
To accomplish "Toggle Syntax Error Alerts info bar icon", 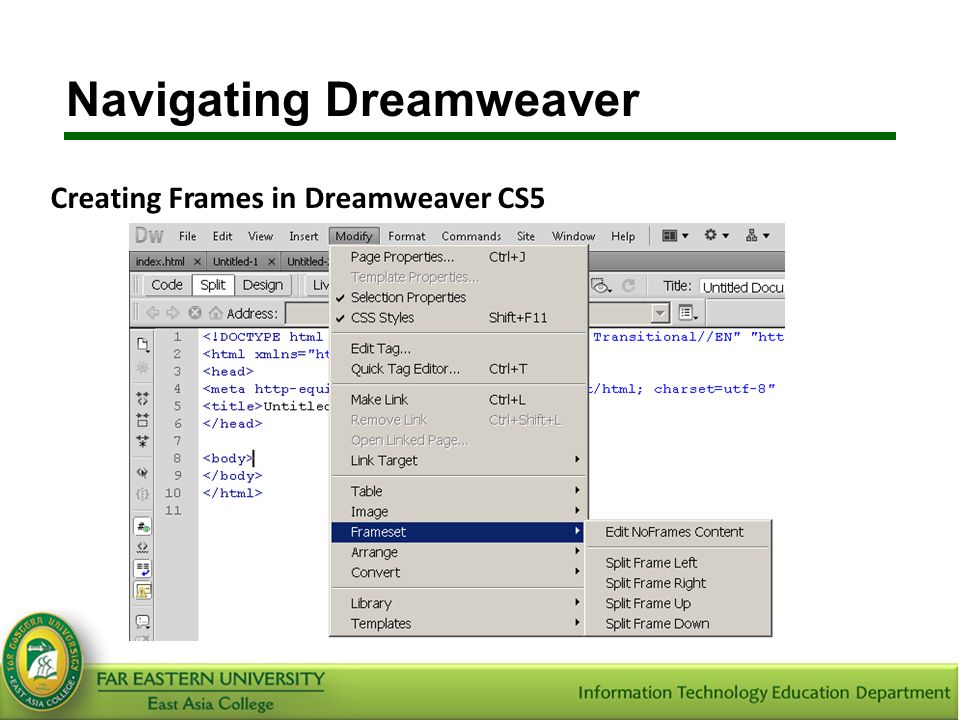I will coord(143,590).
